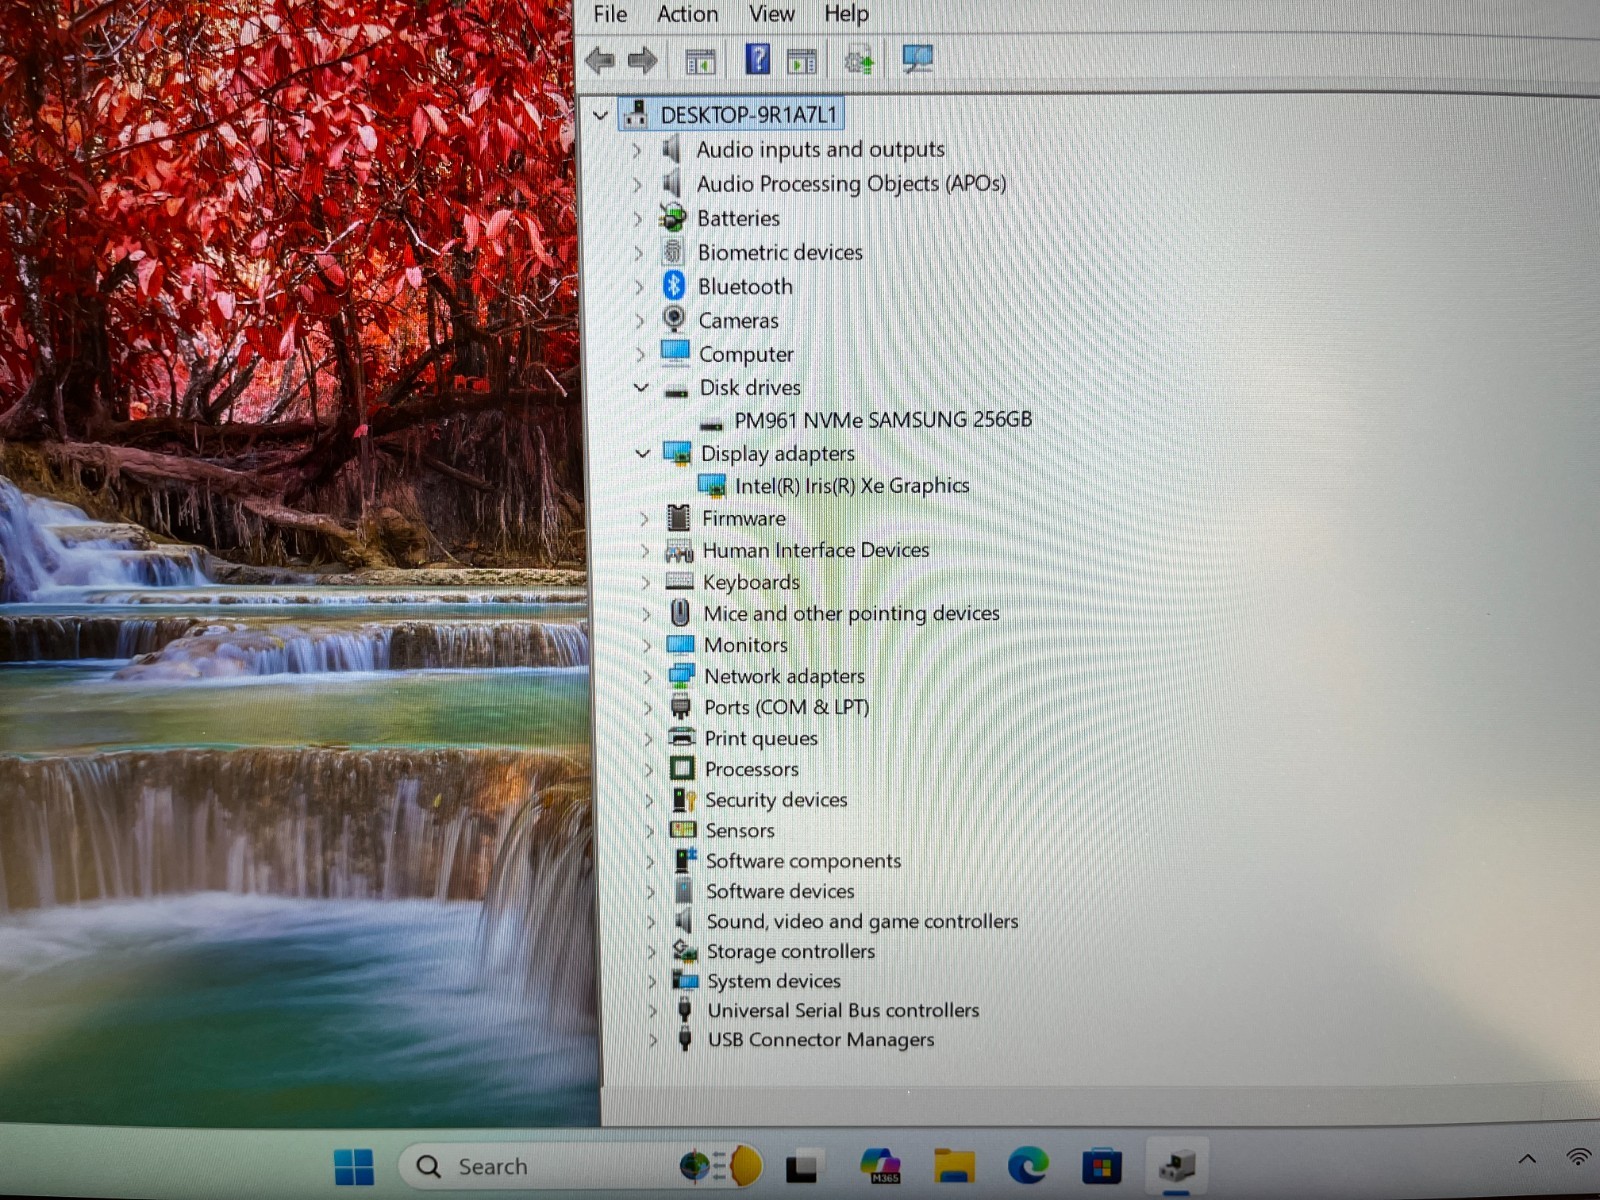
Task: Click the Cameras webcam icon
Action: (674, 319)
